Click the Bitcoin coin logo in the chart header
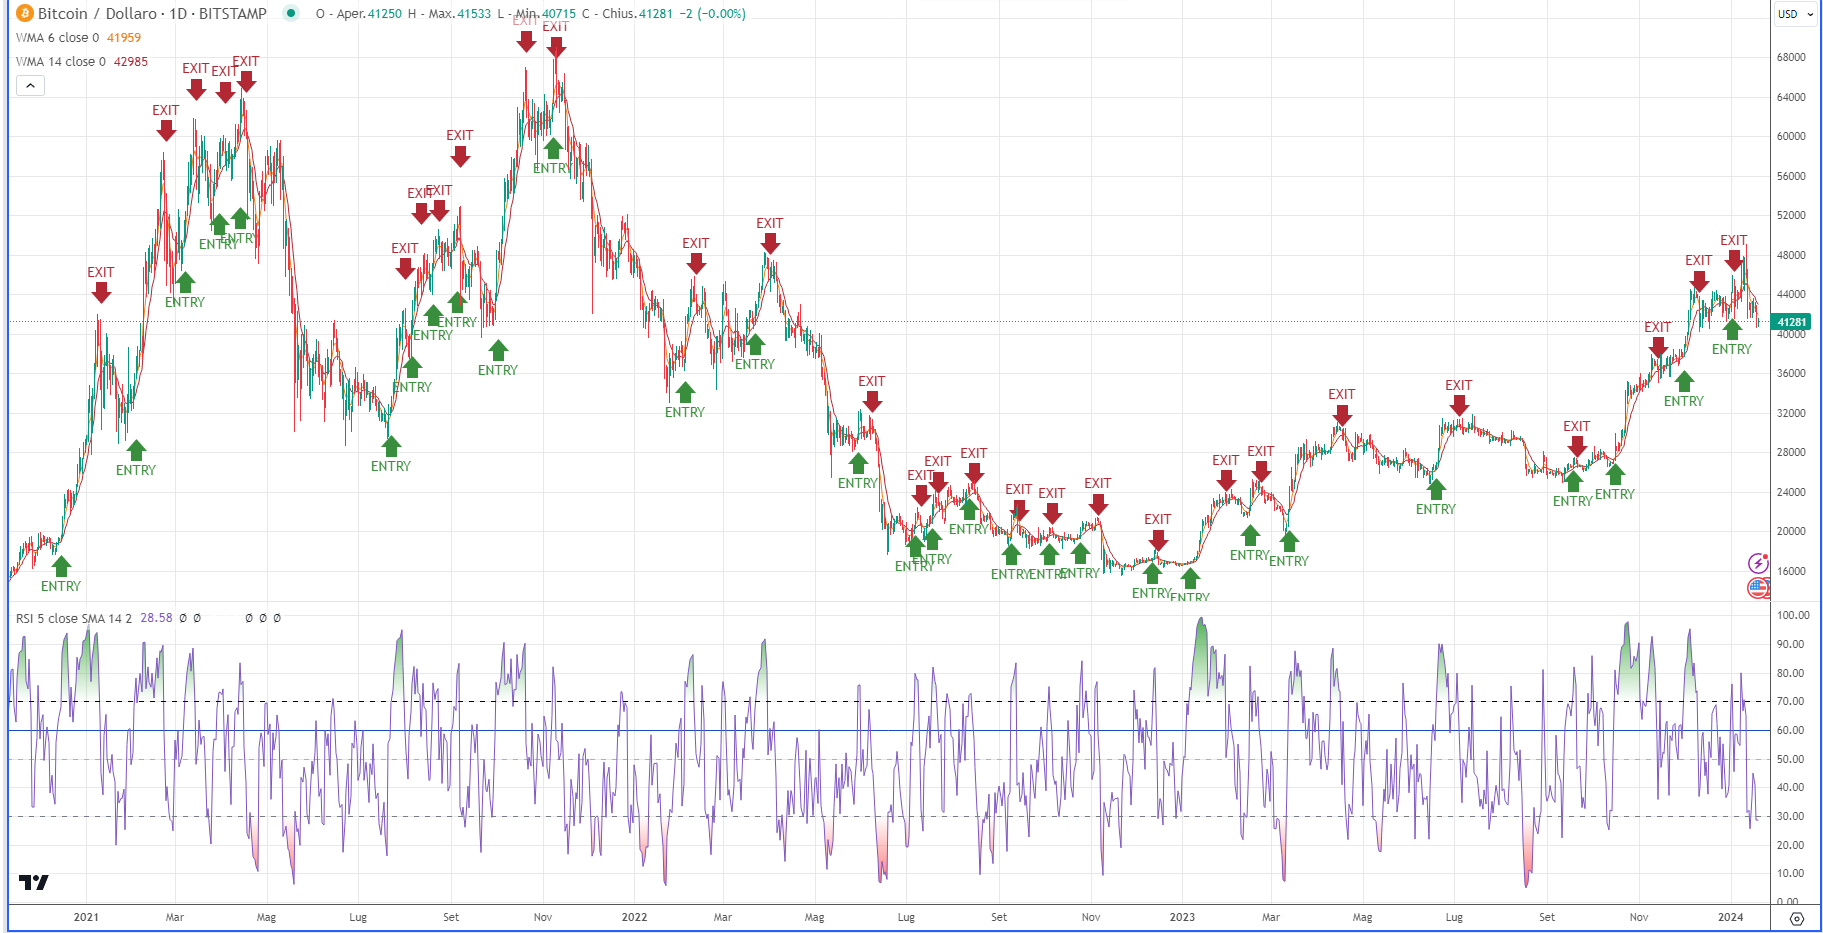Viewport: 1823px width, 933px height. (x=25, y=13)
